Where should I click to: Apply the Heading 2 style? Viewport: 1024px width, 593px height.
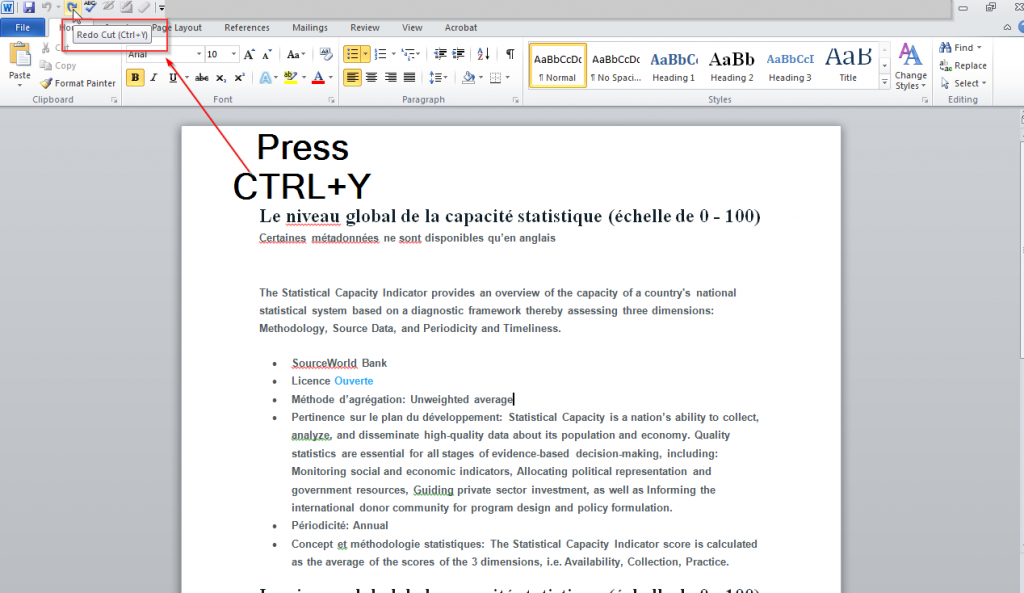(x=732, y=65)
